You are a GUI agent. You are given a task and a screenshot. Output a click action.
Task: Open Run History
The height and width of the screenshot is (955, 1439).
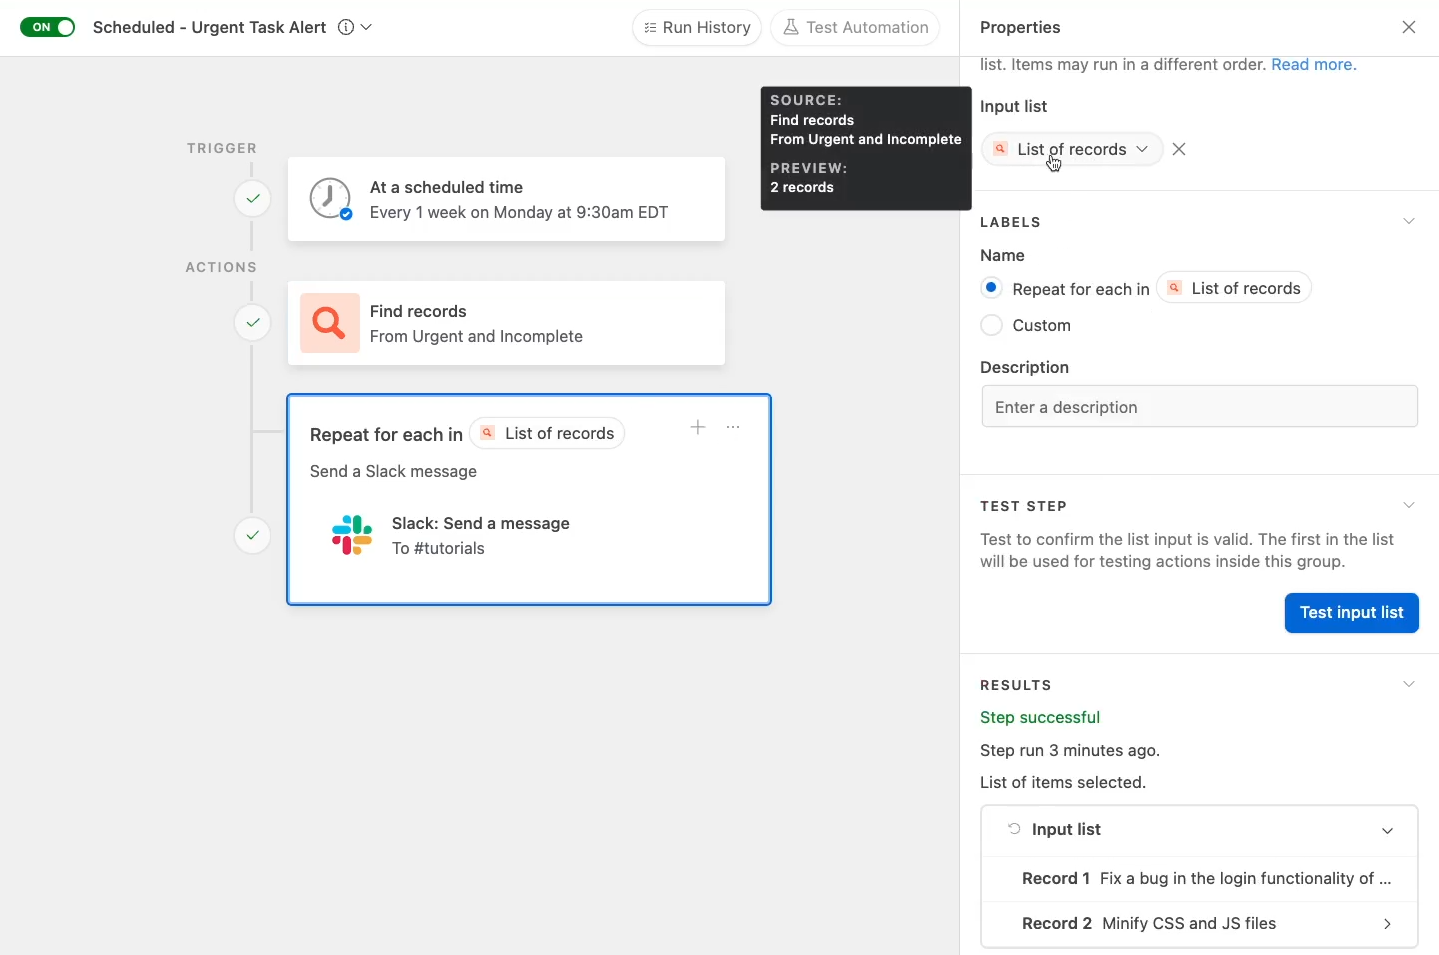click(697, 27)
